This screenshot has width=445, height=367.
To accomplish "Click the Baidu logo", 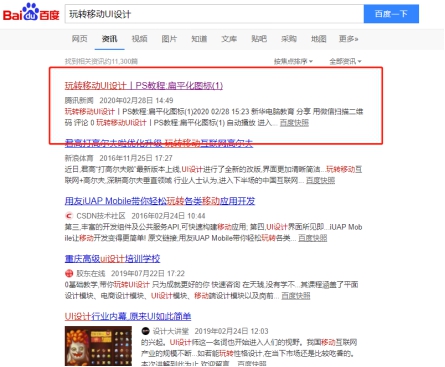I will coord(31,13).
